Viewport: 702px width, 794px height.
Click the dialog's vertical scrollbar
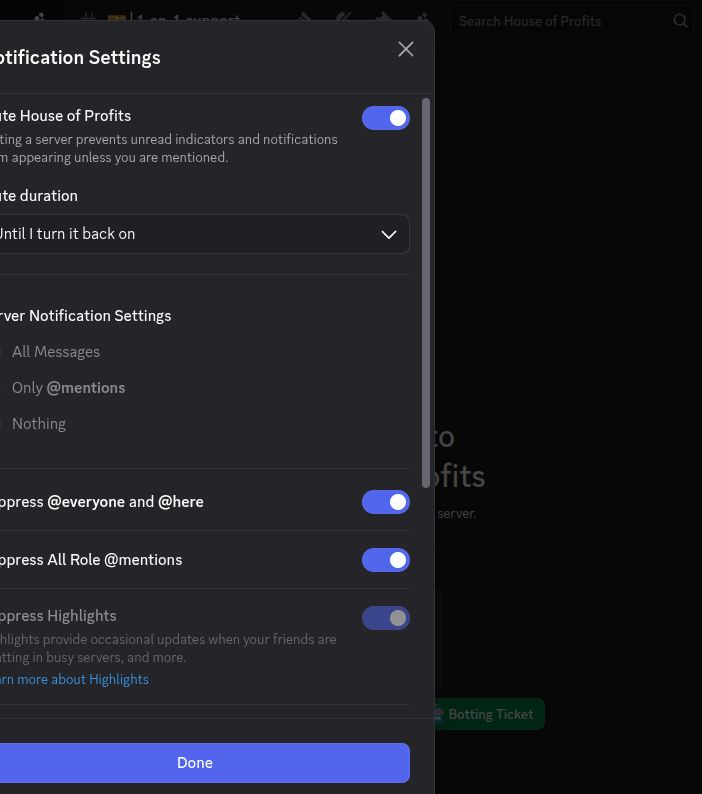coord(426,293)
